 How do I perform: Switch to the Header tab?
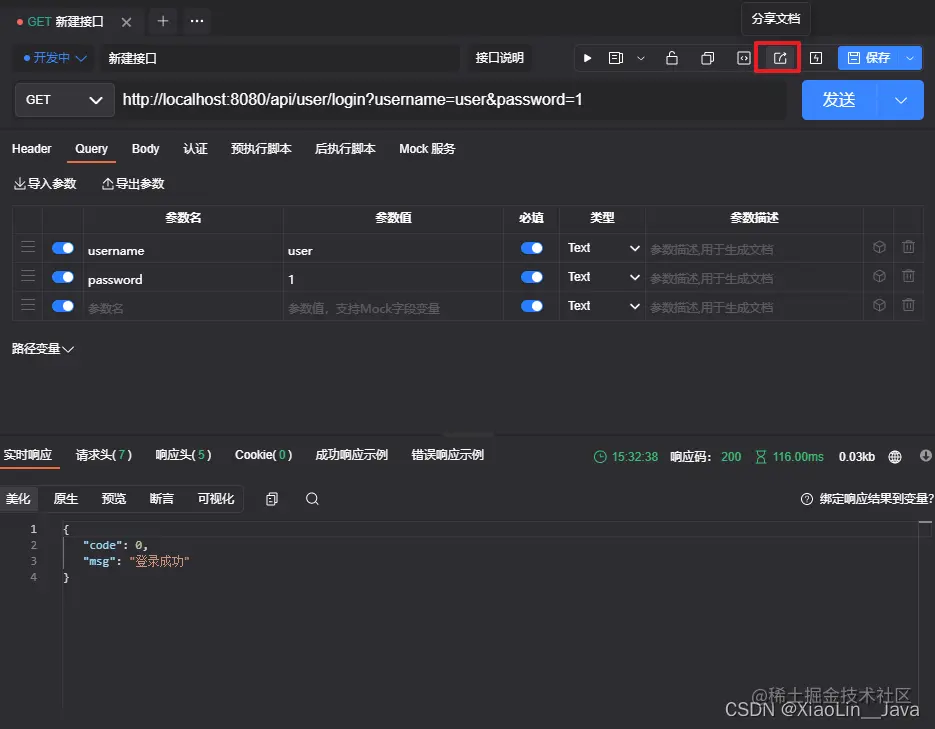(32, 148)
